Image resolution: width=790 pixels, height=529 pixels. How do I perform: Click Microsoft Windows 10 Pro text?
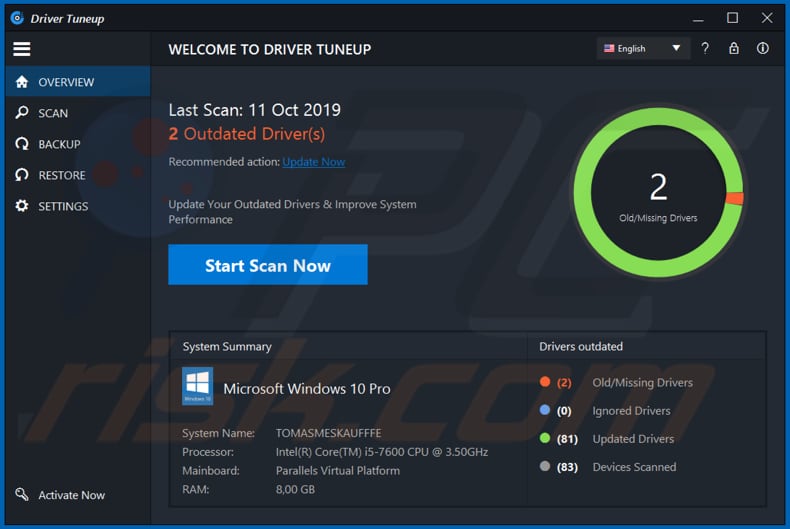pyautogui.click(x=306, y=388)
